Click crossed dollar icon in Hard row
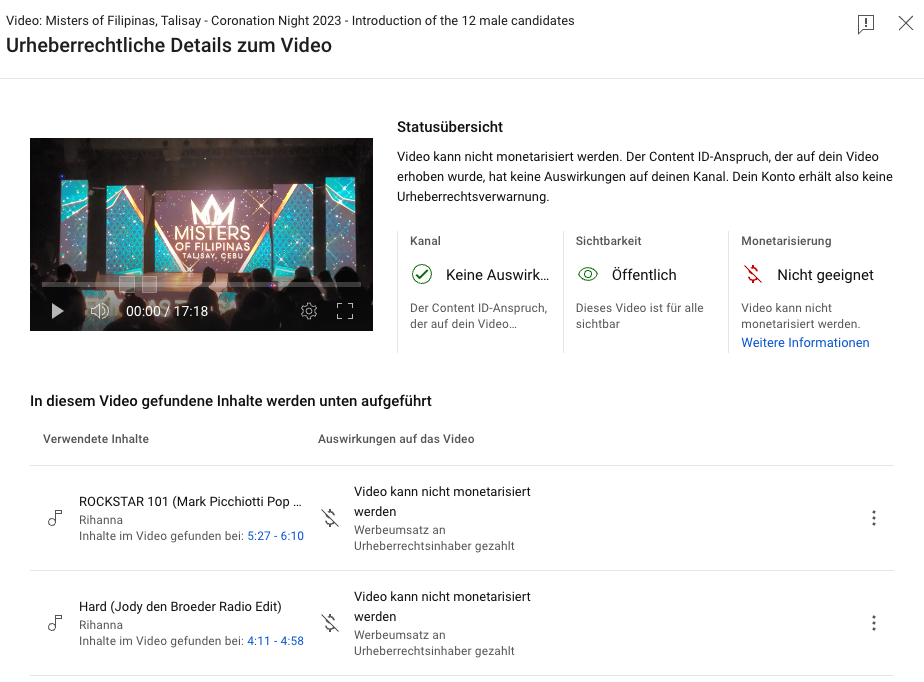This screenshot has width=924, height=682. point(331,623)
